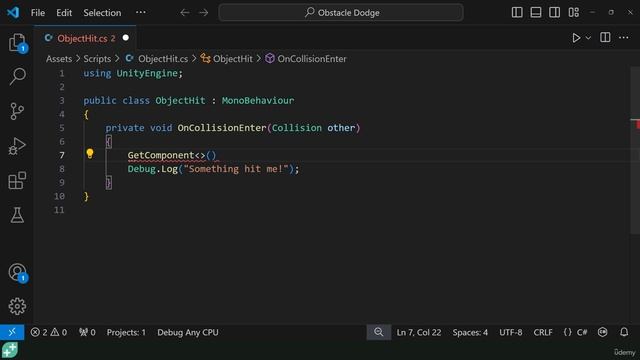Image resolution: width=640 pixels, height=360 pixels.
Task: Click OnCollisionEnter in the method signature
Action: pos(222,128)
